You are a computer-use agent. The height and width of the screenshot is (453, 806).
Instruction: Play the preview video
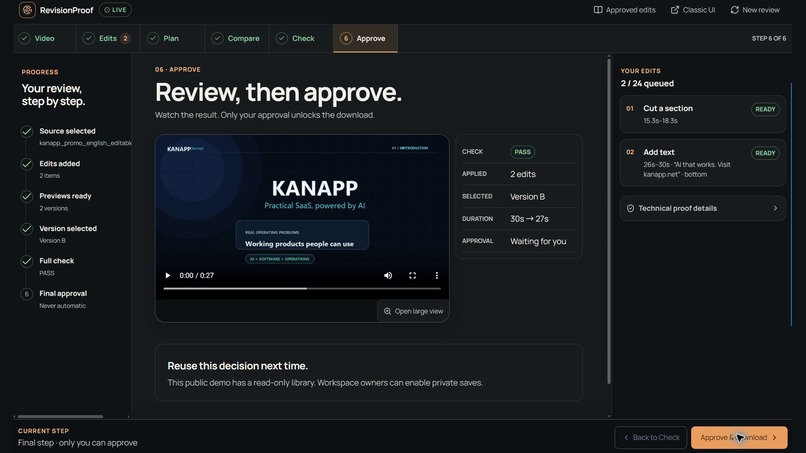pyautogui.click(x=168, y=276)
